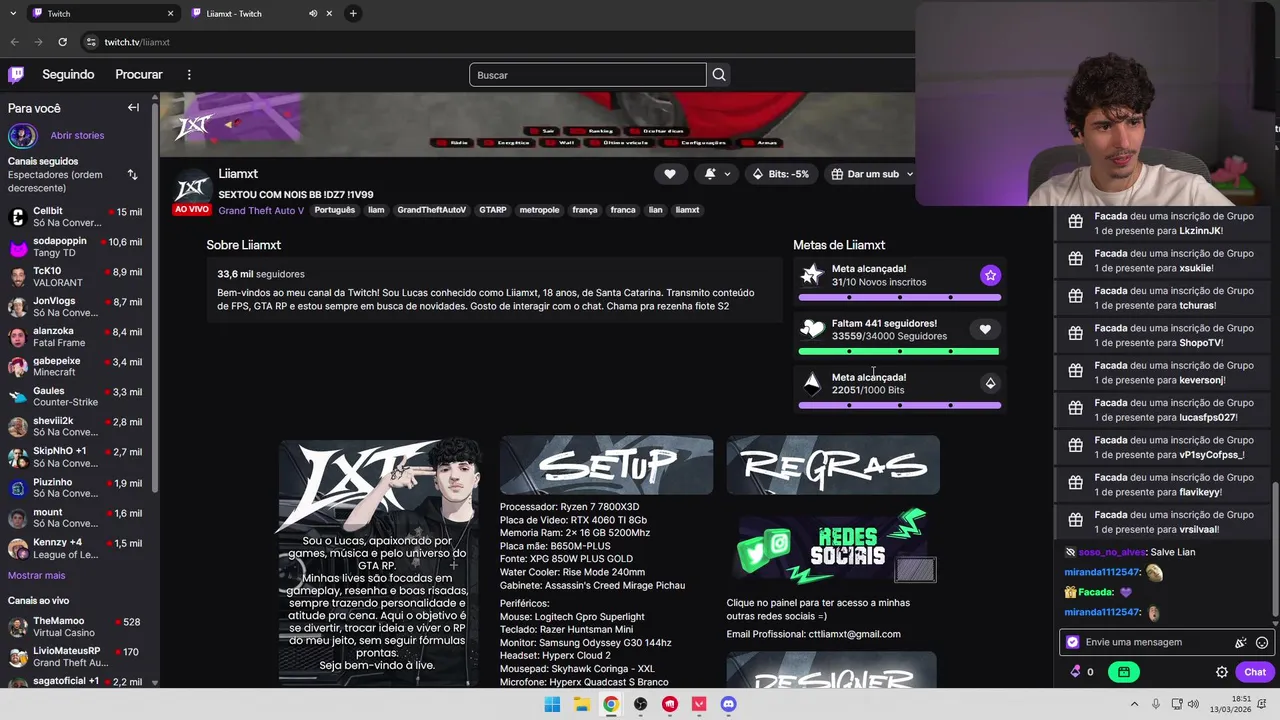The image size is (1280, 720).
Task: Open a new browser tab
Action: 353,14
